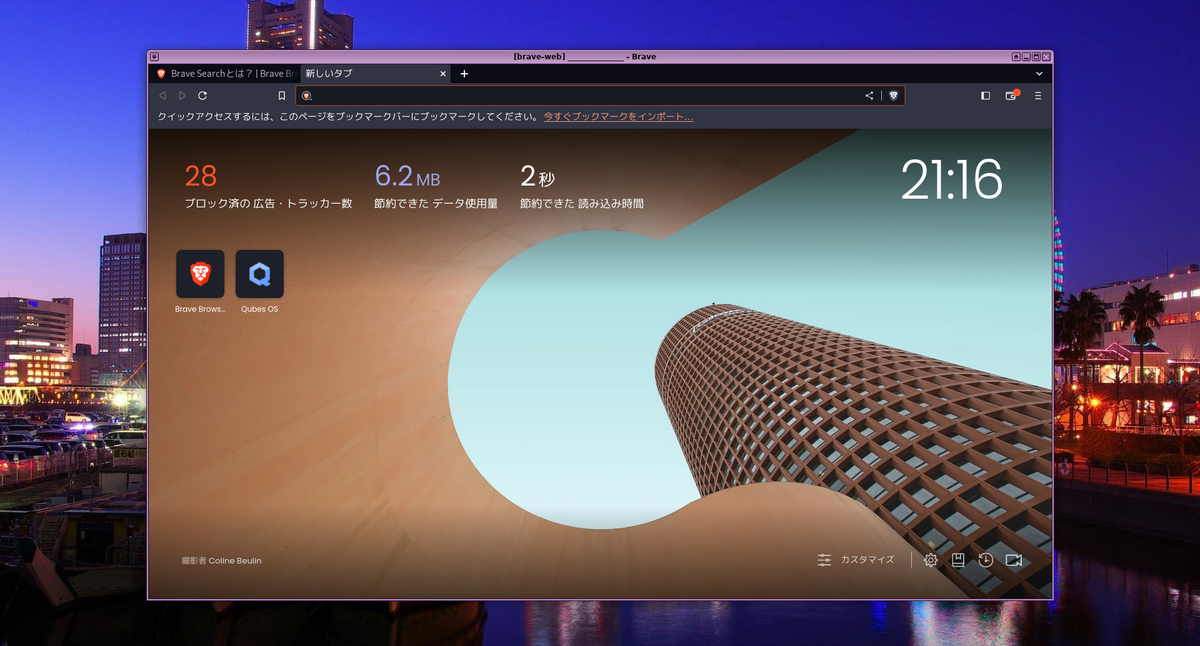Click the 節約できた データ使用量 label
Viewport: 1200px width, 646px height.
tap(436, 203)
